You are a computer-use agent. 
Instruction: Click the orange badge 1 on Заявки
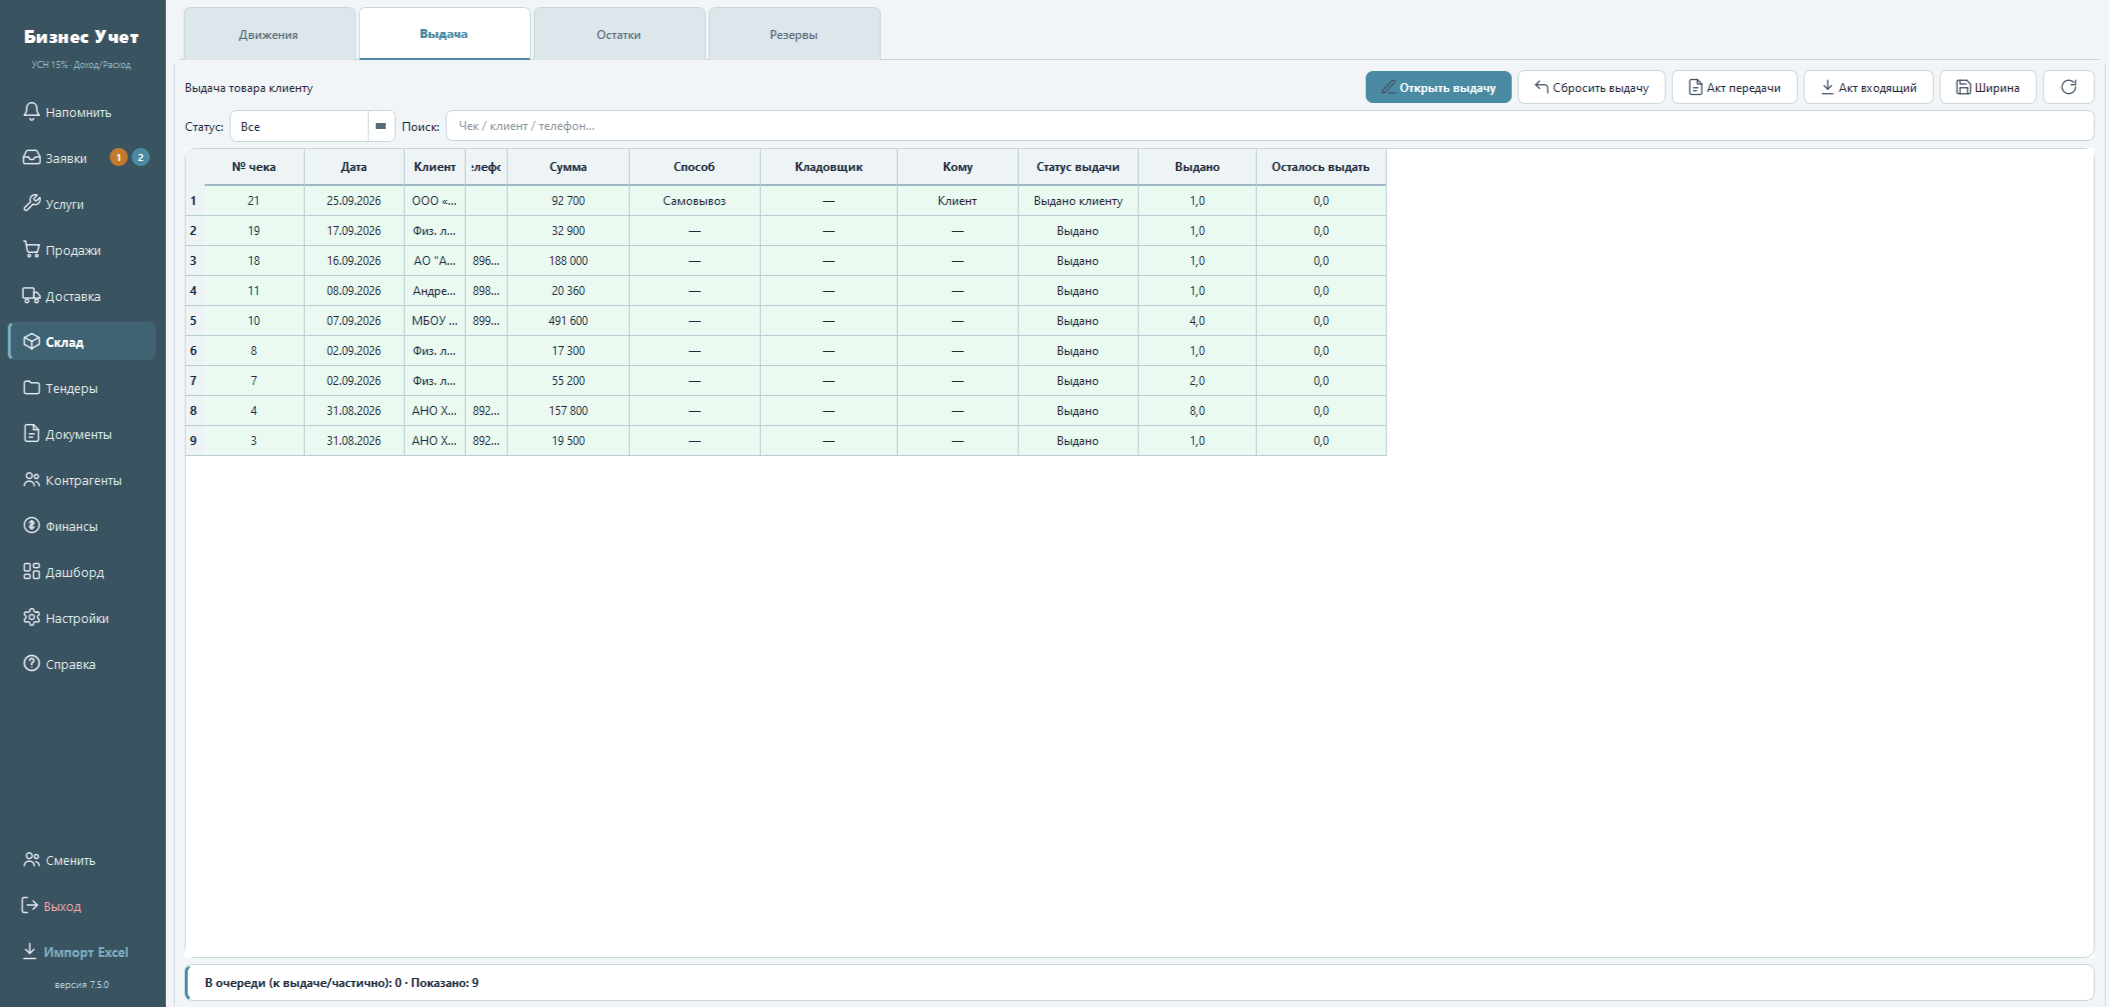click(x=118, y=157)
